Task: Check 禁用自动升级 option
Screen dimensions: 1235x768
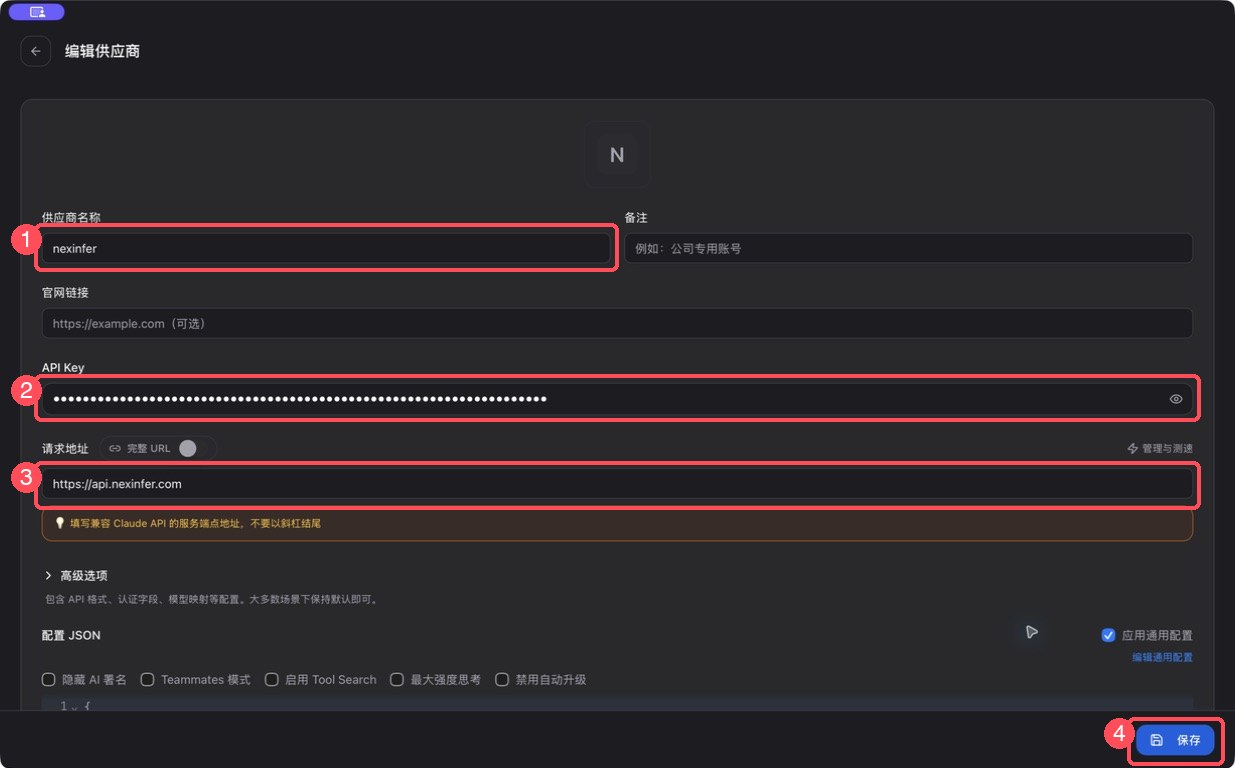Action: tap(502, 679)
